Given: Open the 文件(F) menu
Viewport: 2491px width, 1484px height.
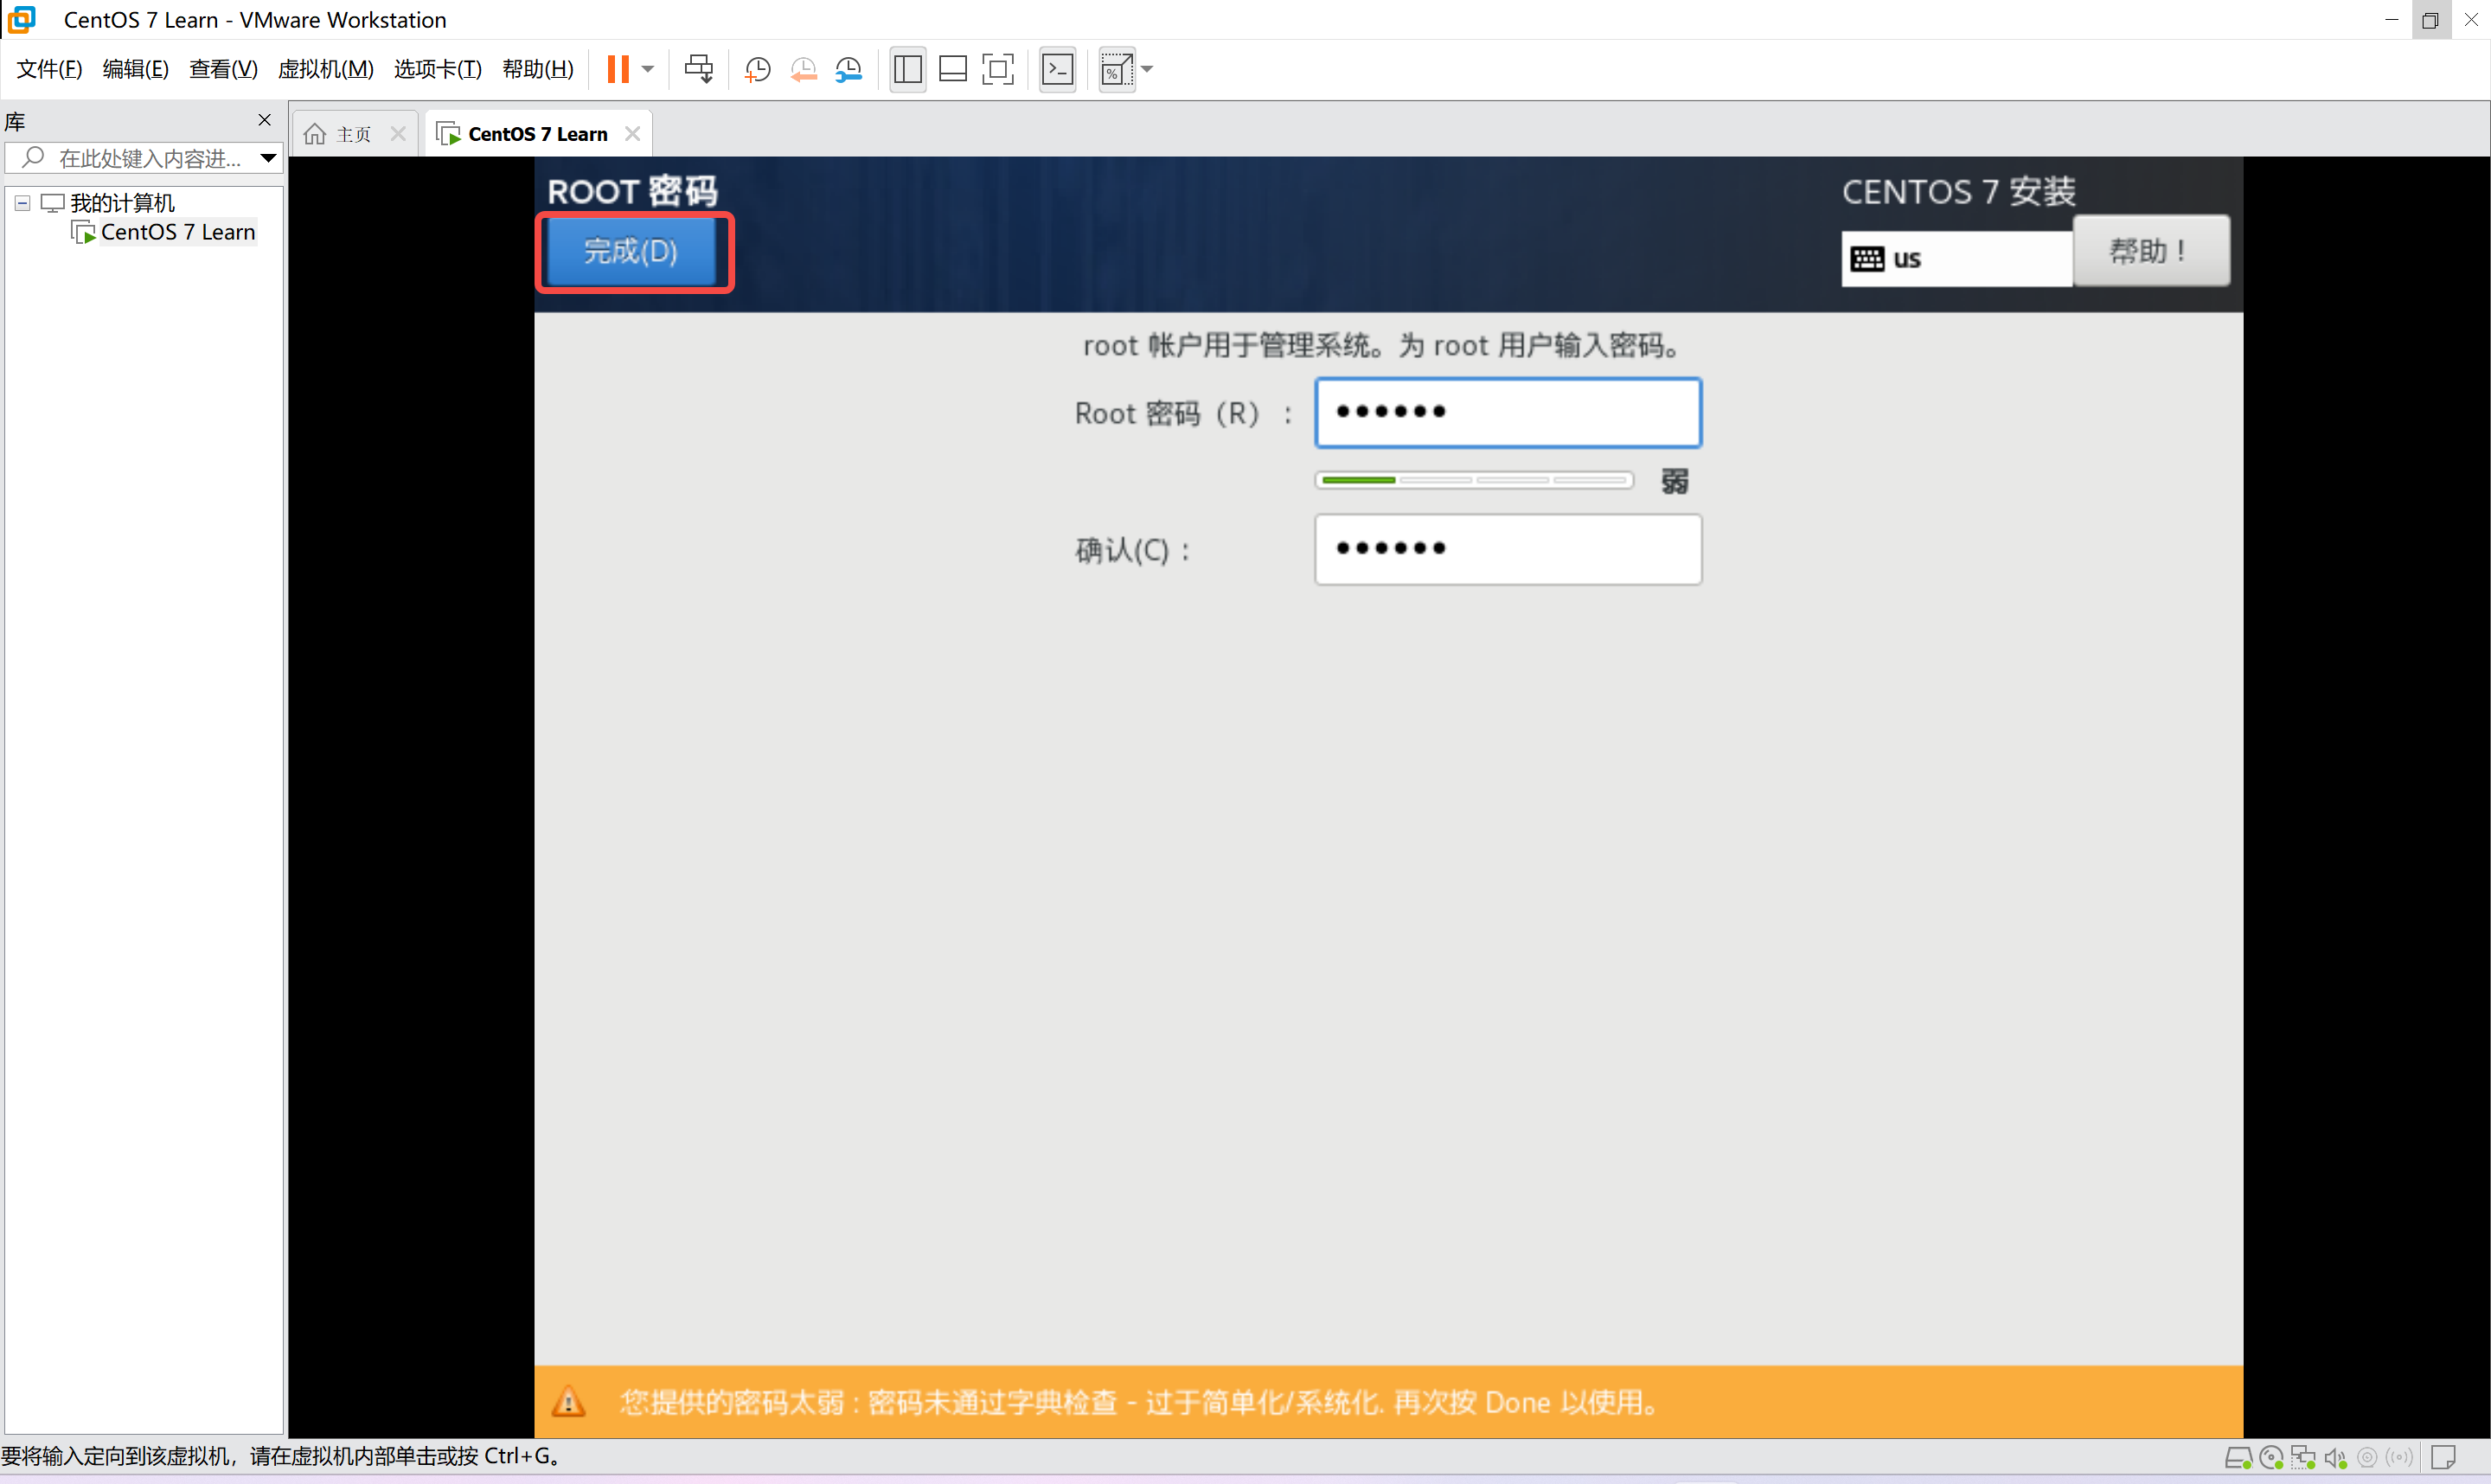Looking at the screenshot, I should click(x=49, y=69).
